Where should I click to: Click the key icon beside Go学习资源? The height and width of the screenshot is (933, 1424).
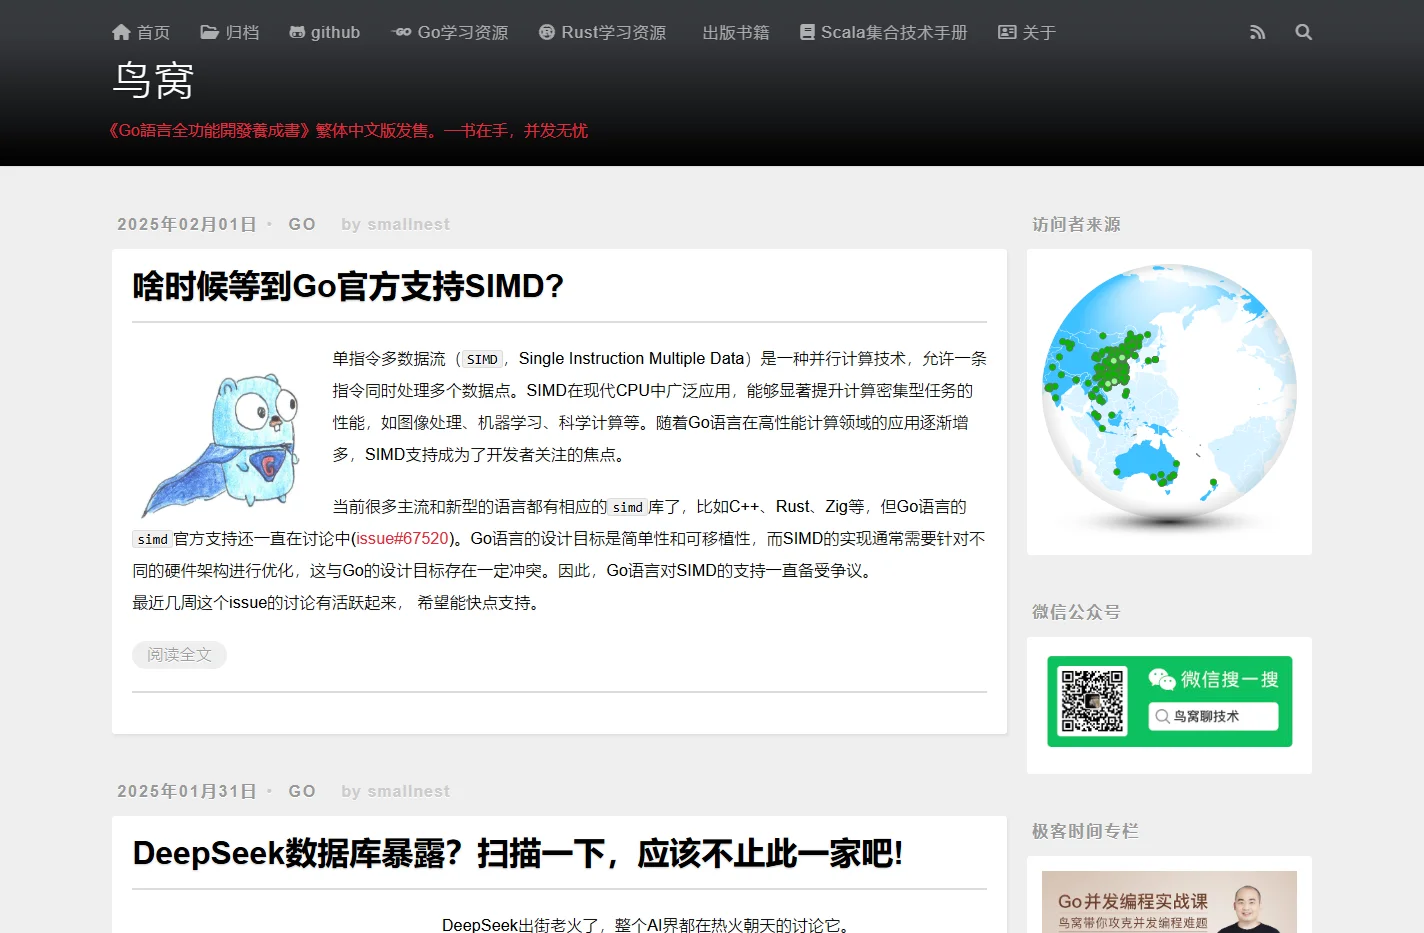[401, 32]
